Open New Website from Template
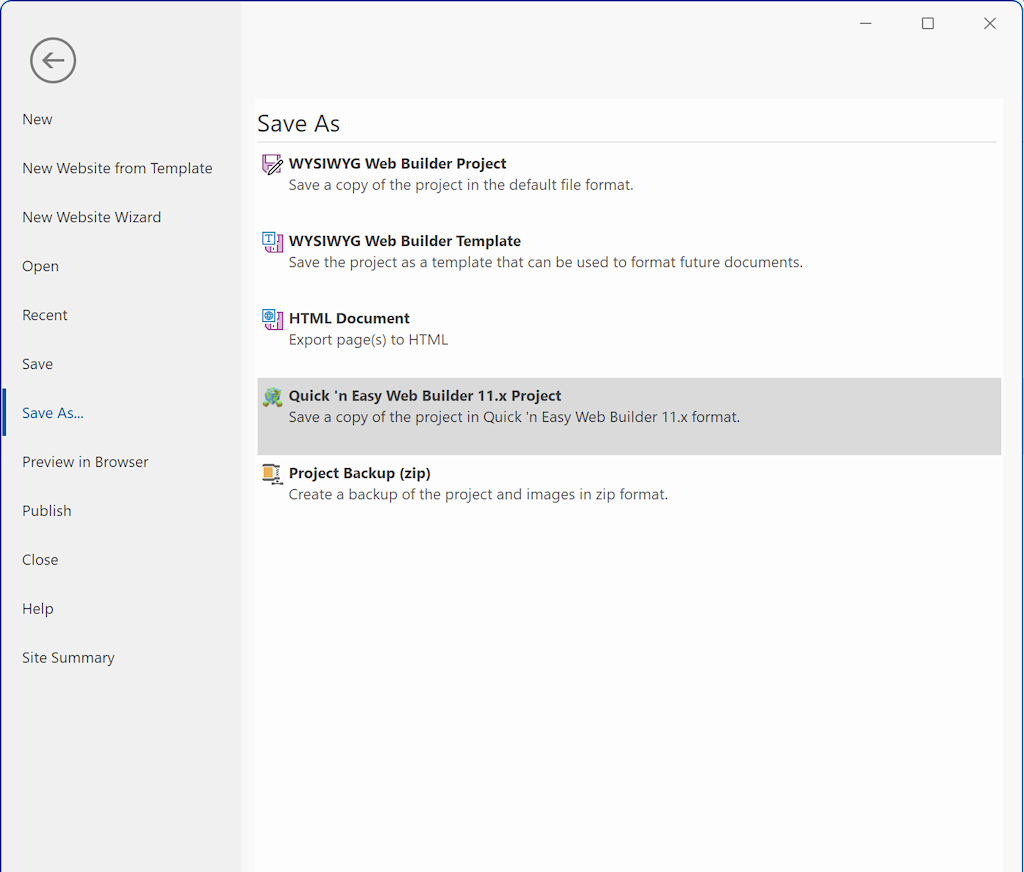This screenshot has width=1024, height=872. tap(118, 169)
